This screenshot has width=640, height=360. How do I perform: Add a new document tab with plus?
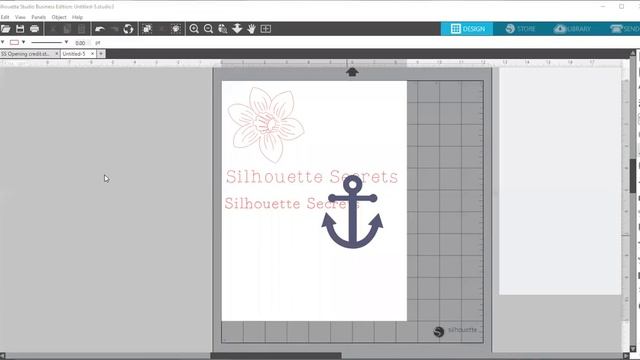tap(101, 54)
